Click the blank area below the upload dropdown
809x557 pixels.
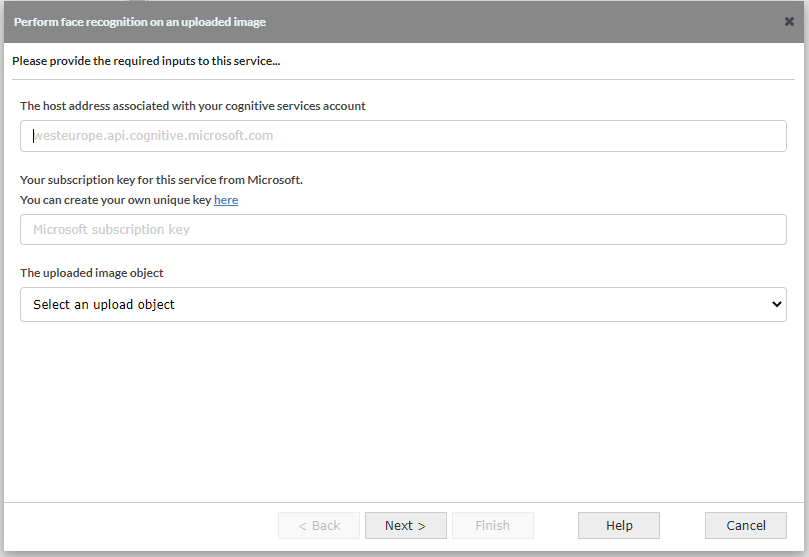click(x=403, y=410)
